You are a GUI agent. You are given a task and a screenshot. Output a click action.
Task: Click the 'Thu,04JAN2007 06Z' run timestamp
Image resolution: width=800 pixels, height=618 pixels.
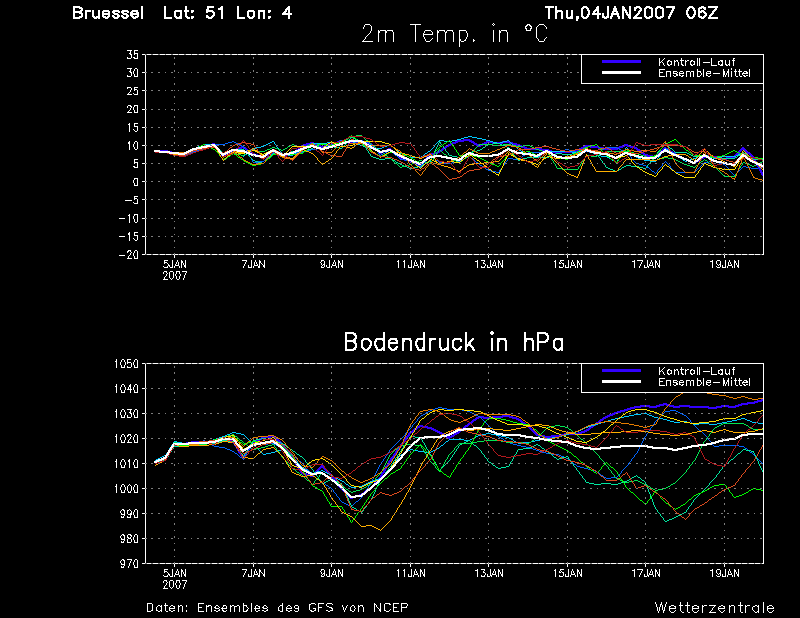(632, 13)
